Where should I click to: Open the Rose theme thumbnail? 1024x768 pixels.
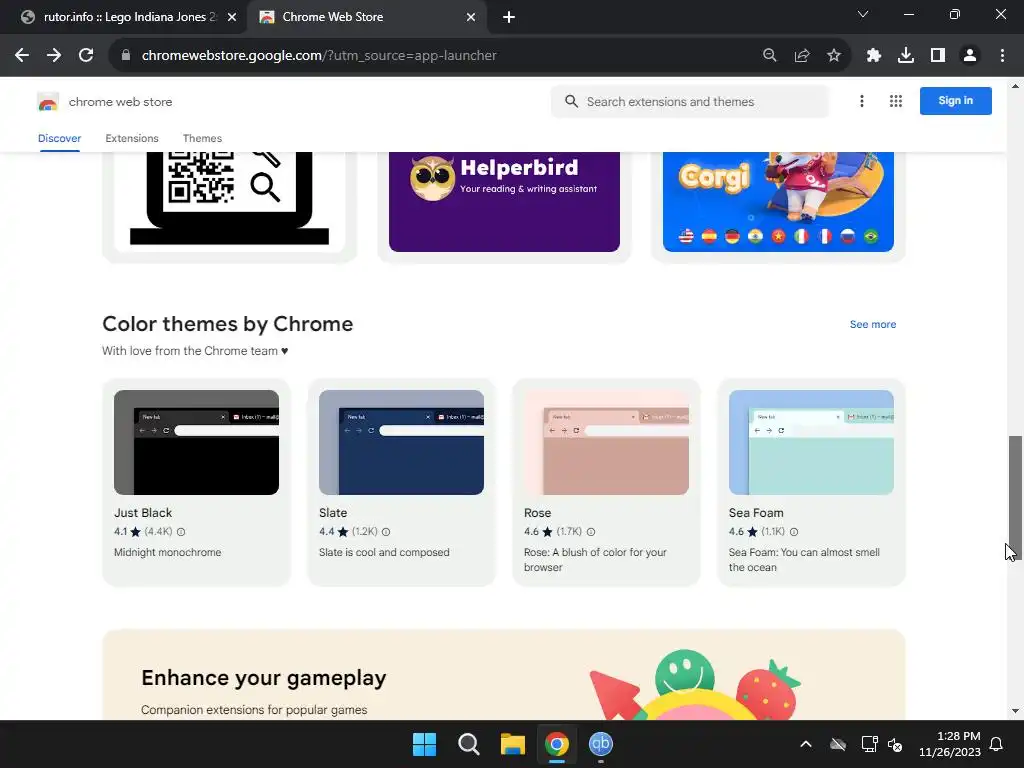[x=607, y=442]
